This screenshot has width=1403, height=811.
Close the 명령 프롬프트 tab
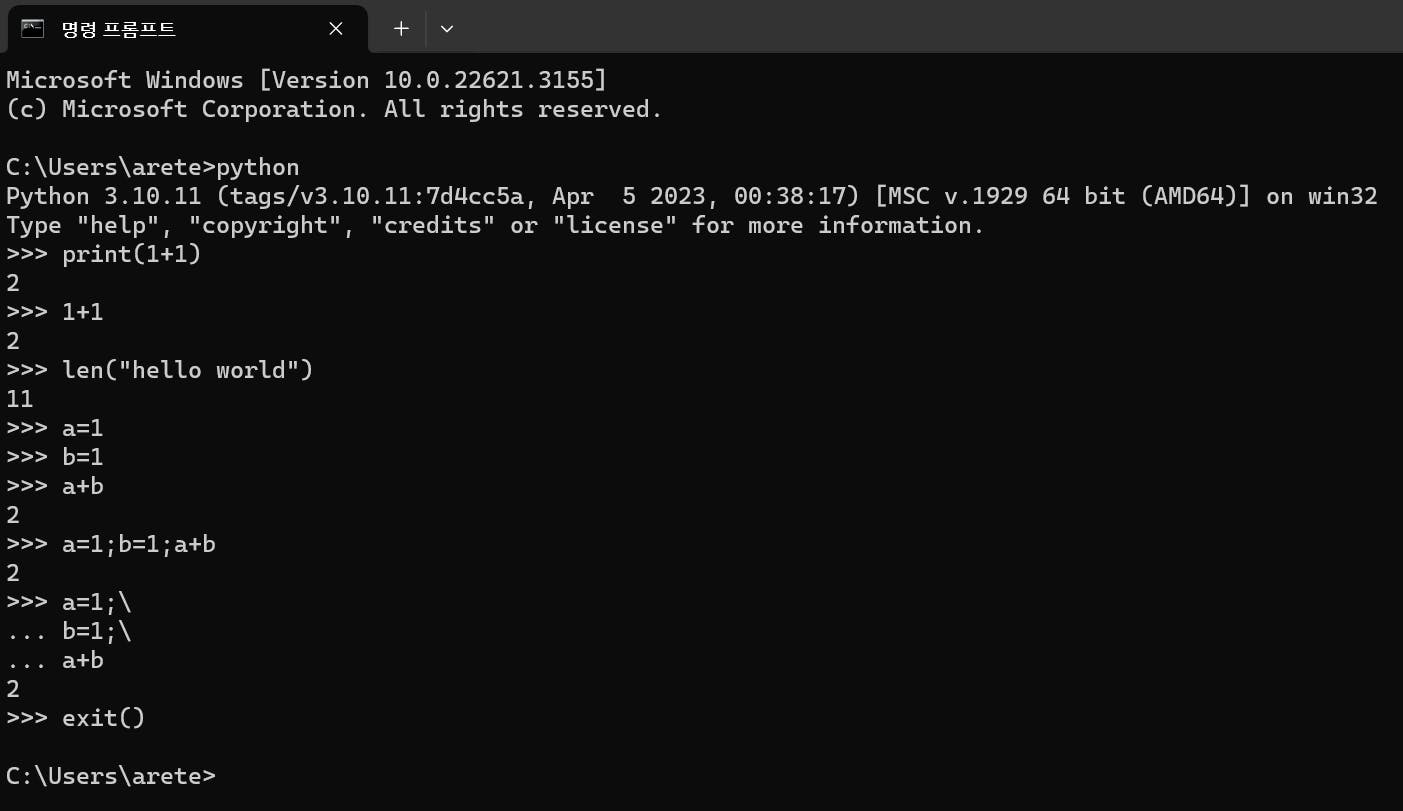[x=336, y=29]
